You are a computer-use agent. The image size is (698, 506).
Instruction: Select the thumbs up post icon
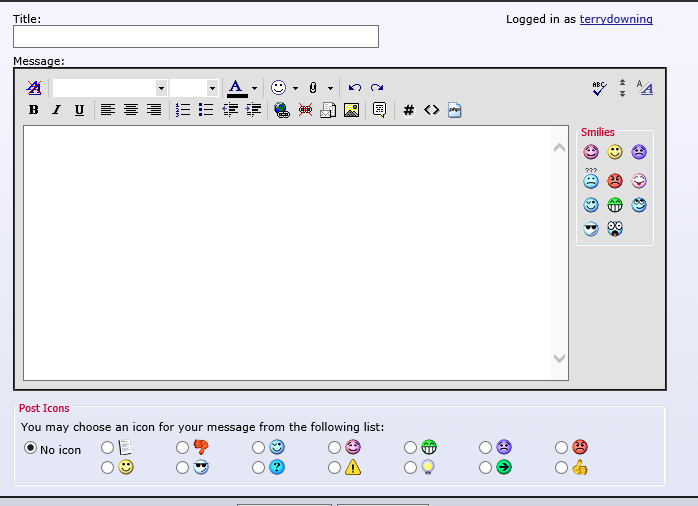(561, 467)
